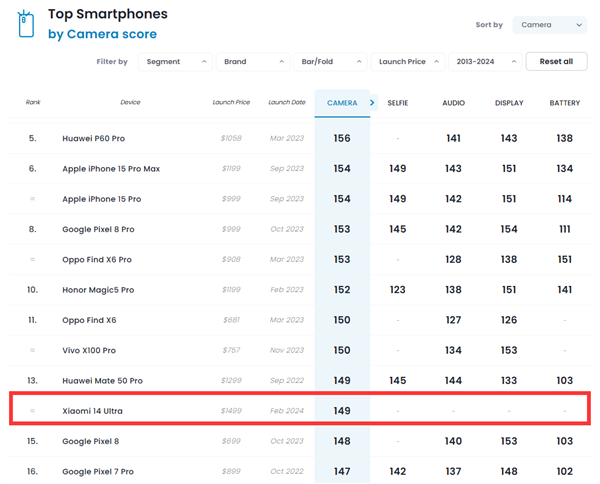The width and height of the screenshot is (600, 484).
Task: Open Apple iPhone 15 Pro Max entry
Action: click(x=111, y=169)
